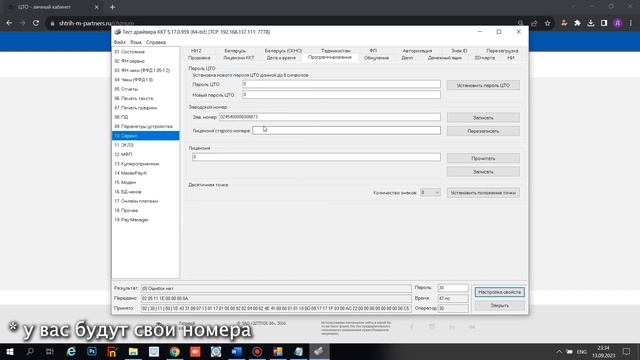Open File Explorer from the taskbar

point(133,351)
